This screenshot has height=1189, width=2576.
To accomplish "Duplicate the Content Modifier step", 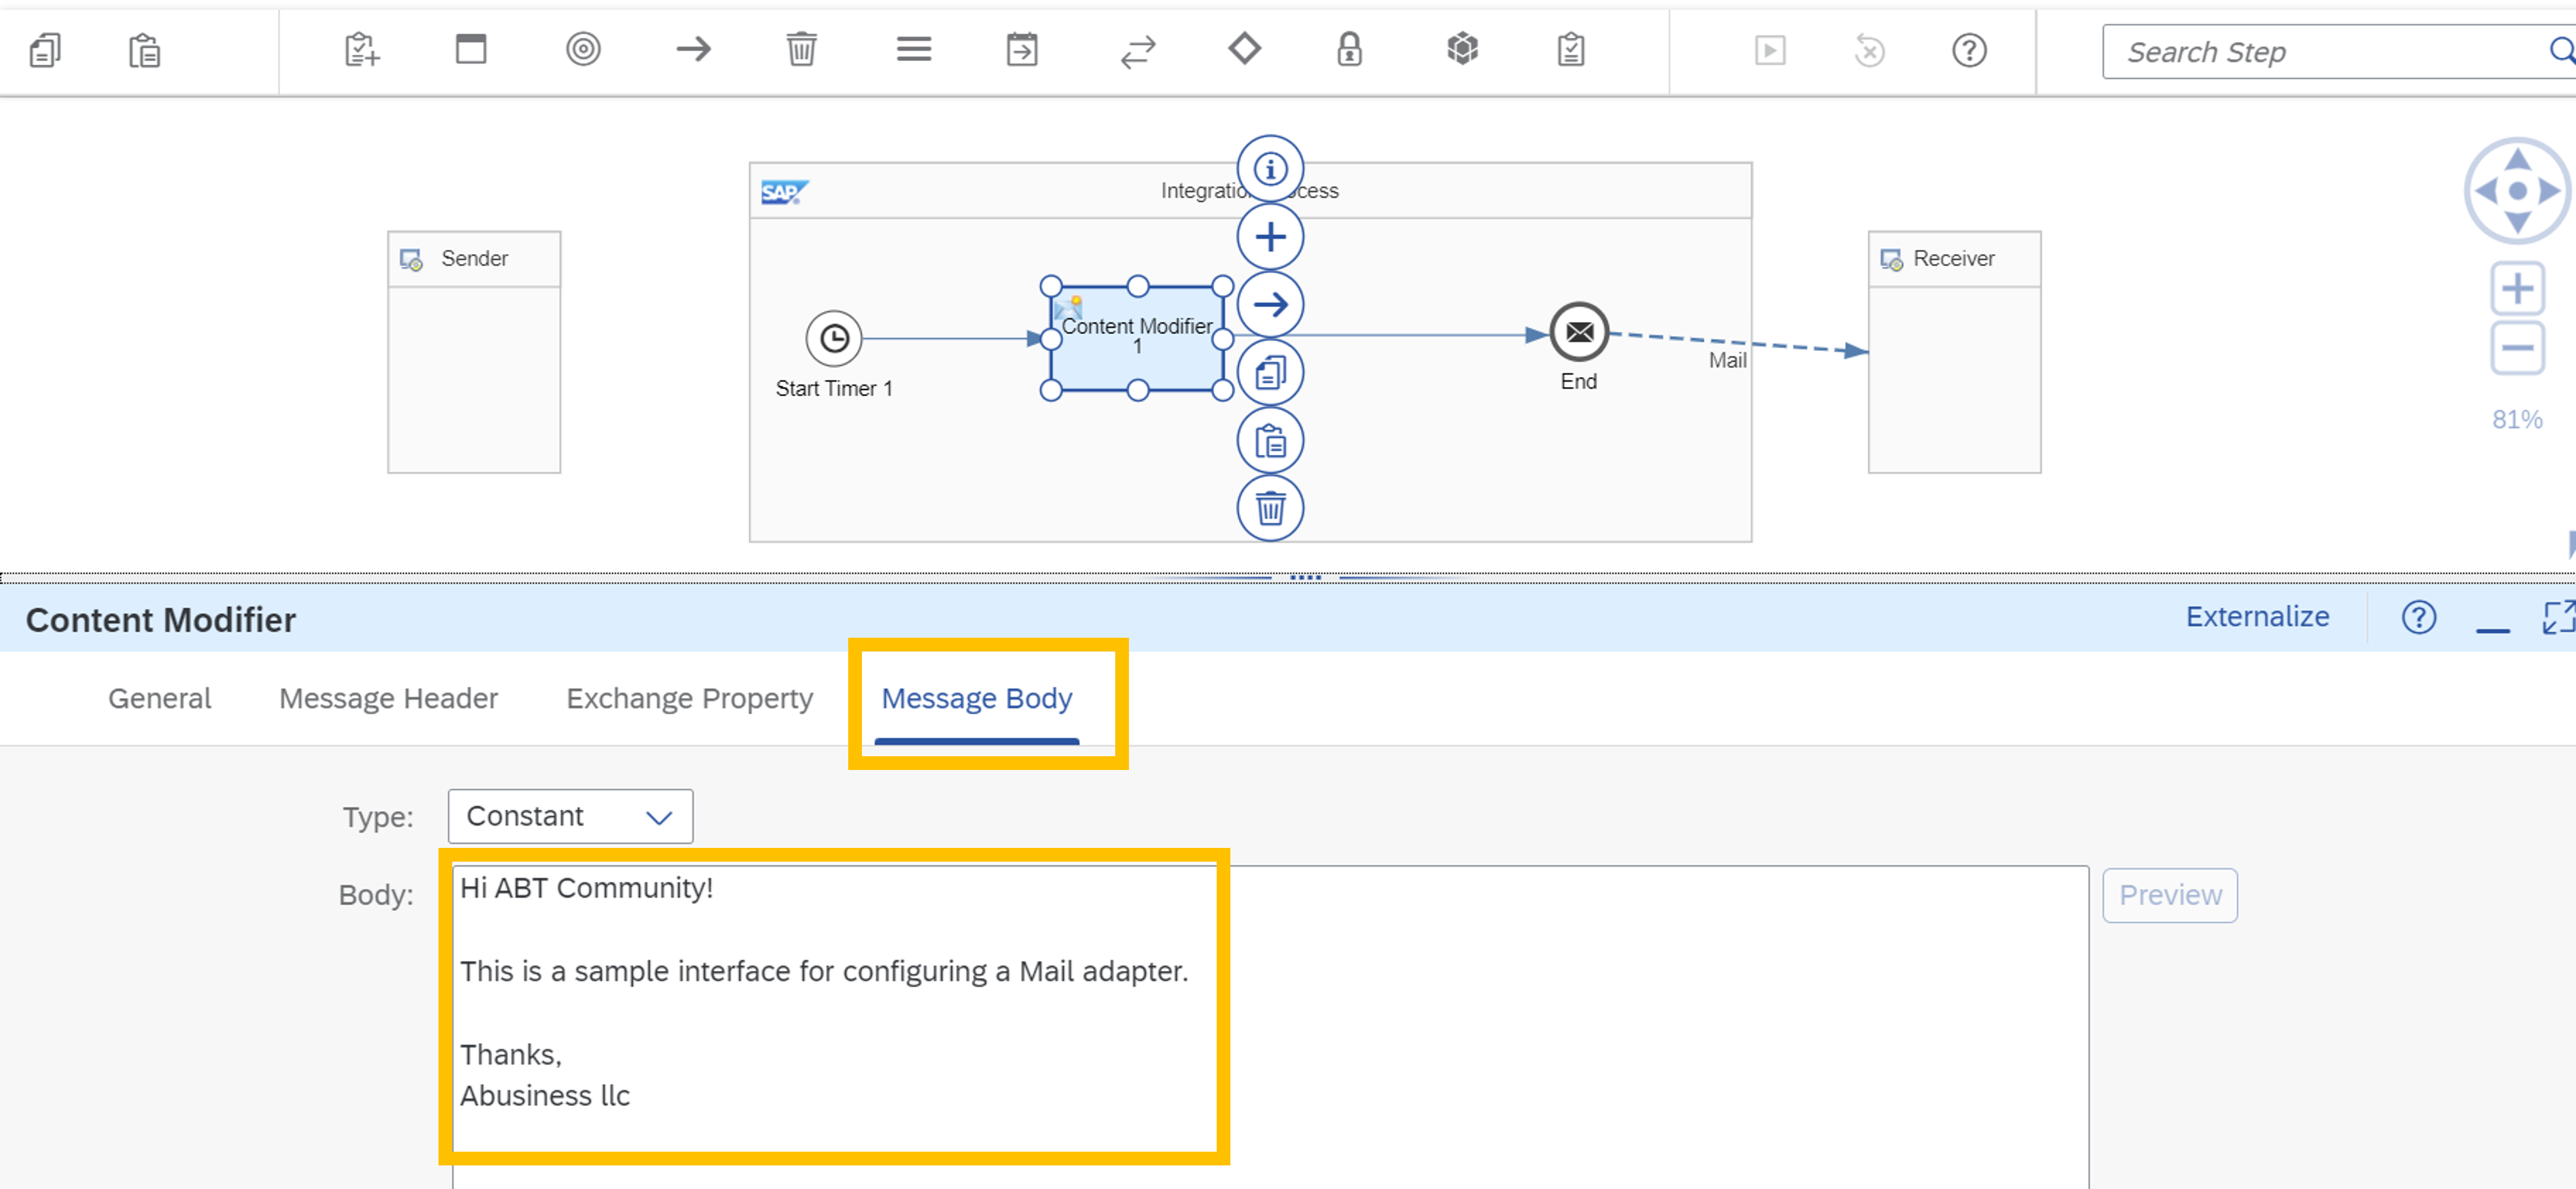I will 1269,371.
